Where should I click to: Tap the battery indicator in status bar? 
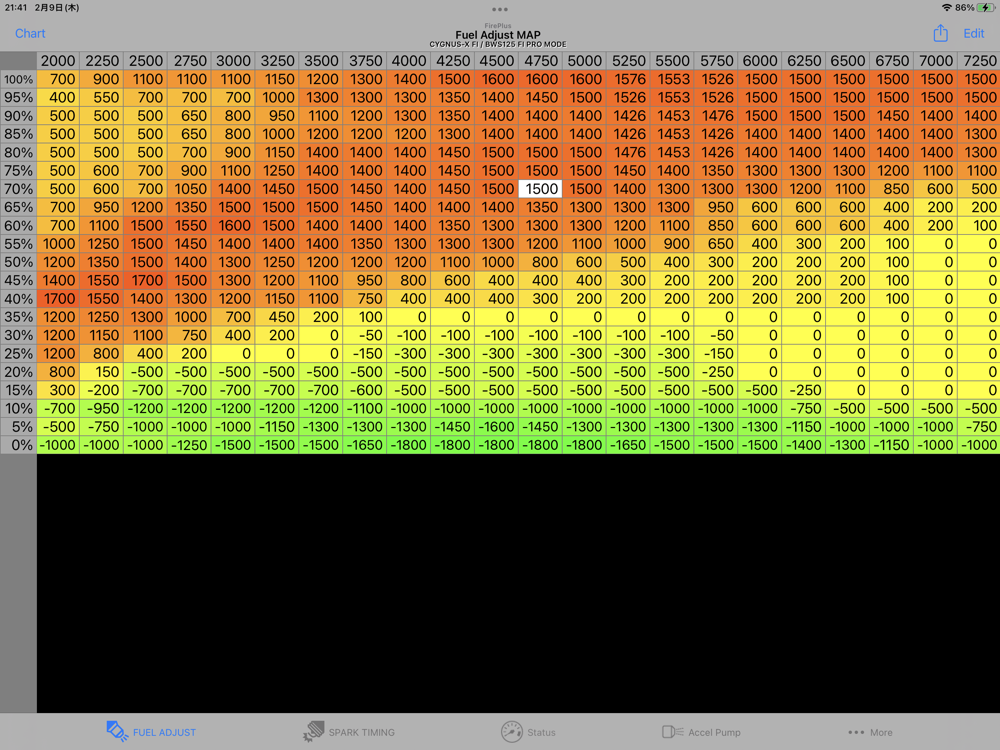pyautogui.click(x=984, y=7)
